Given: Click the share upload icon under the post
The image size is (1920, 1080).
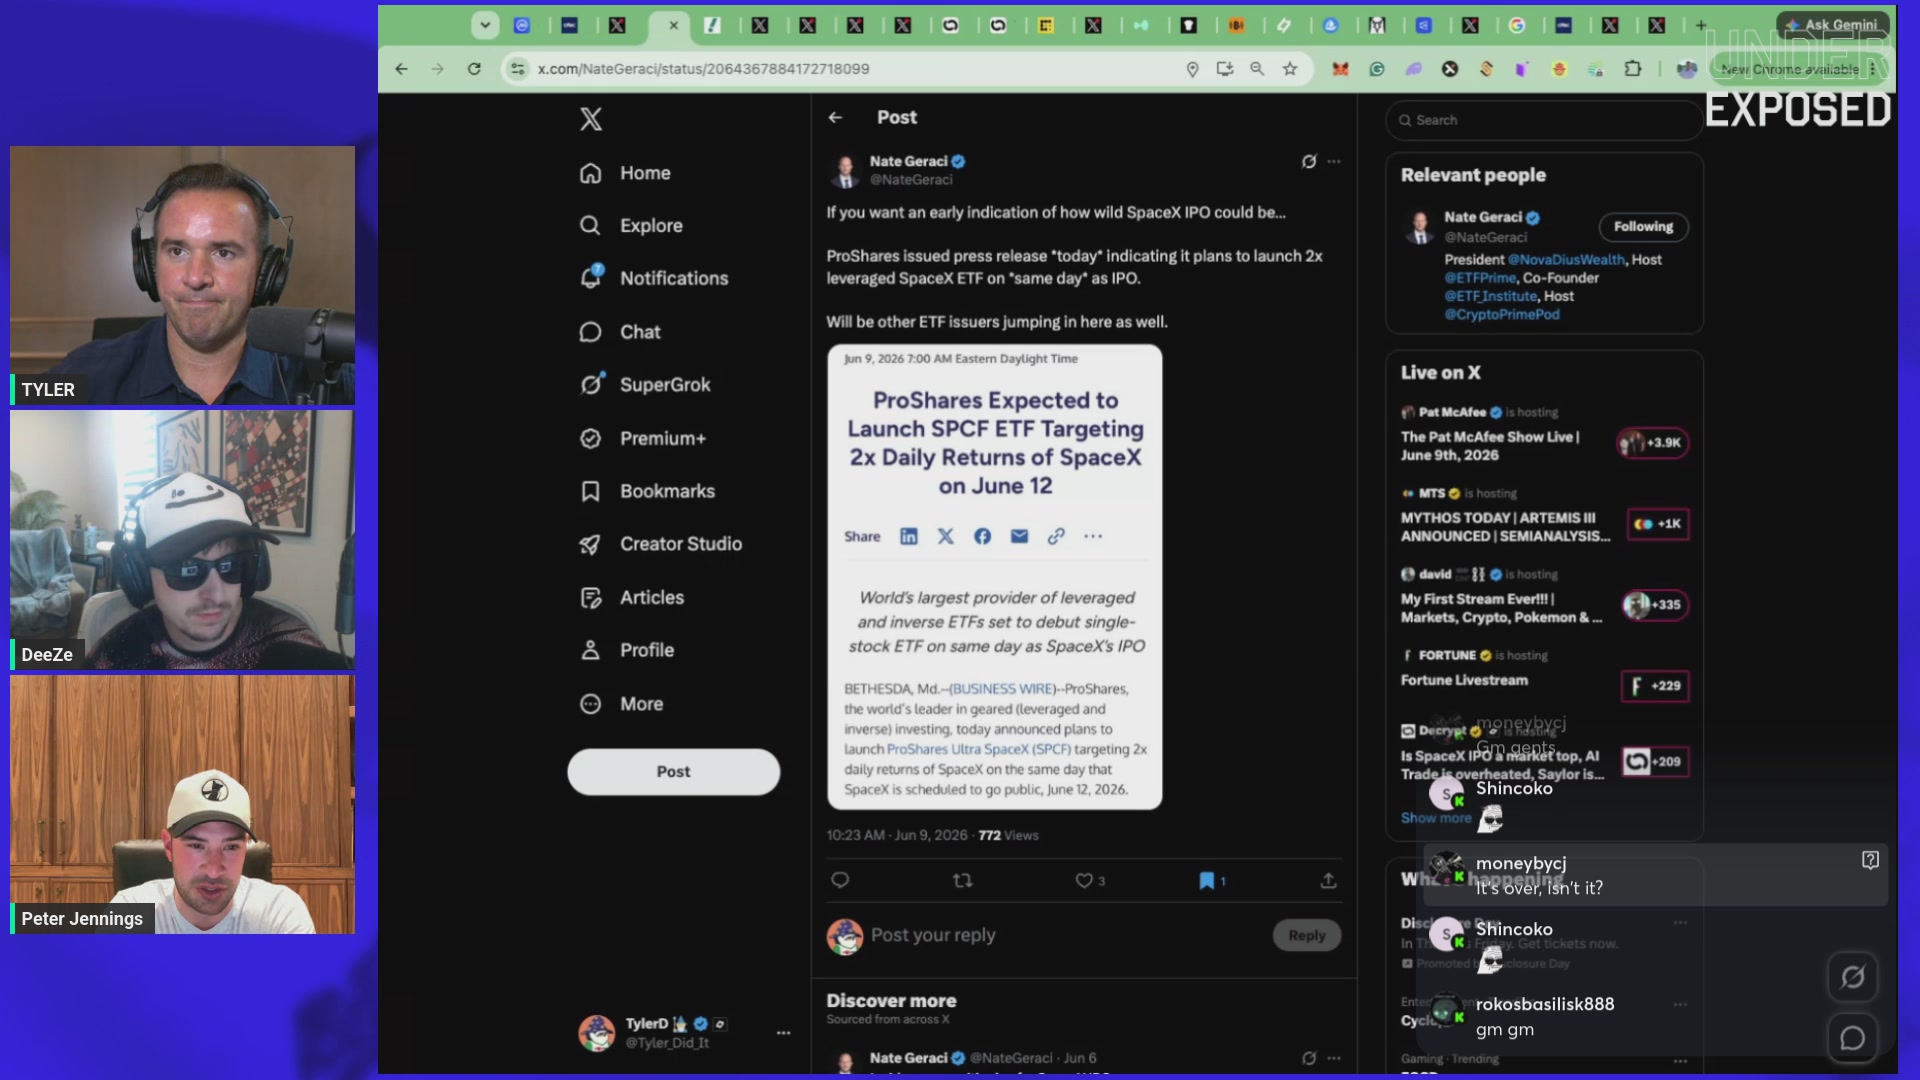Looking at the screenshot, I should click(1328, 880).
